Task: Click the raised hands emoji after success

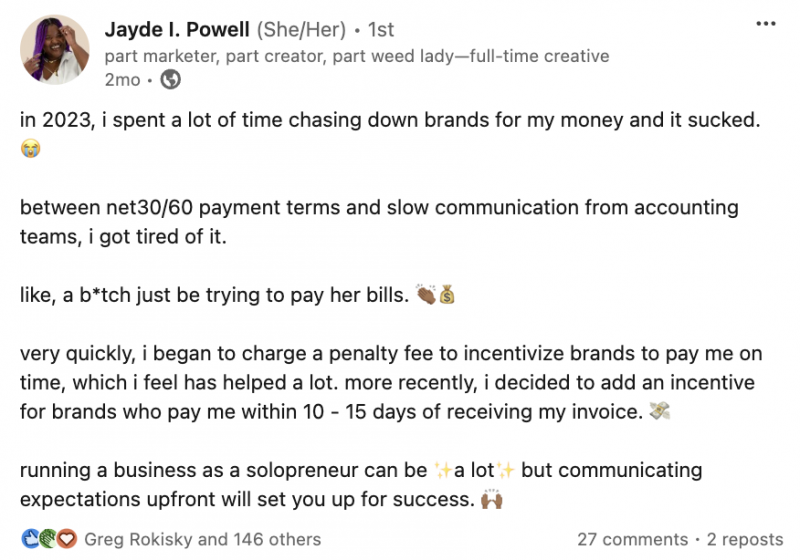Action: coord(492,499)
